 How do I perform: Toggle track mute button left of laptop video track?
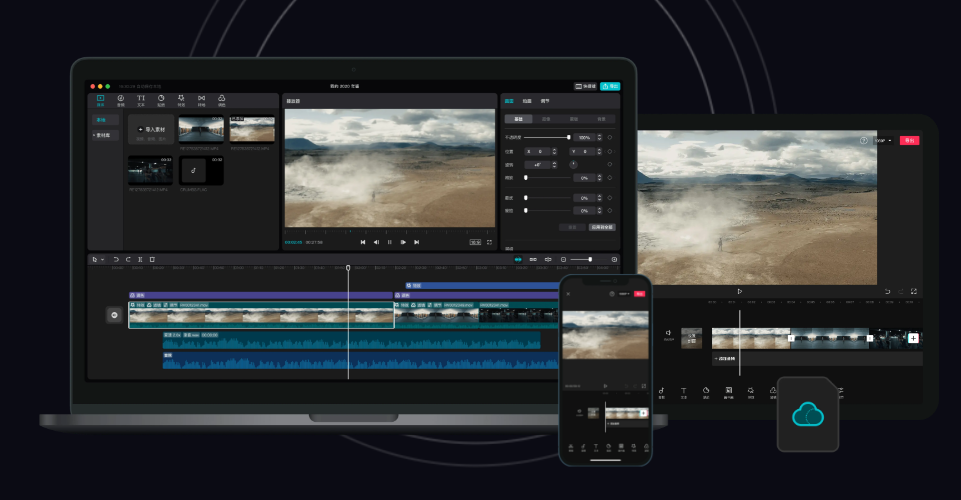tap(114, 315)
